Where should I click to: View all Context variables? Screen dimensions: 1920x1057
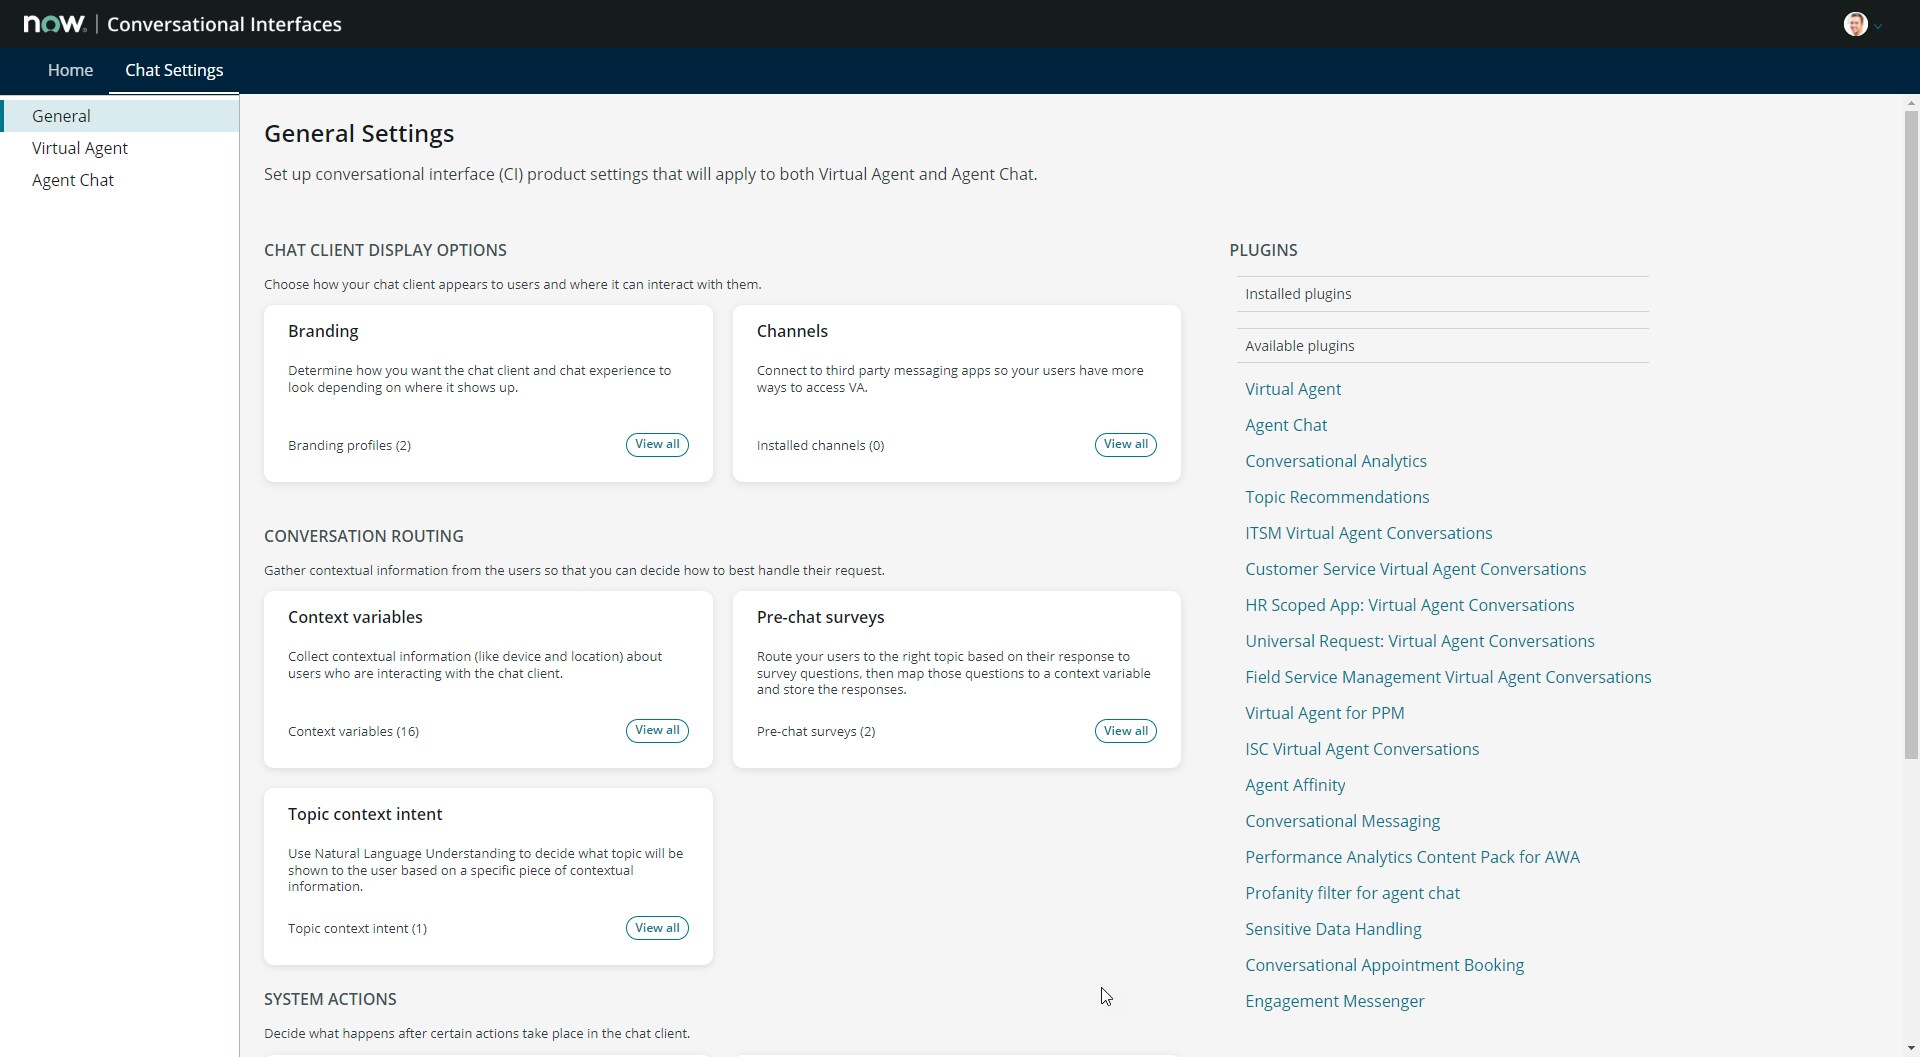point(656,730)
